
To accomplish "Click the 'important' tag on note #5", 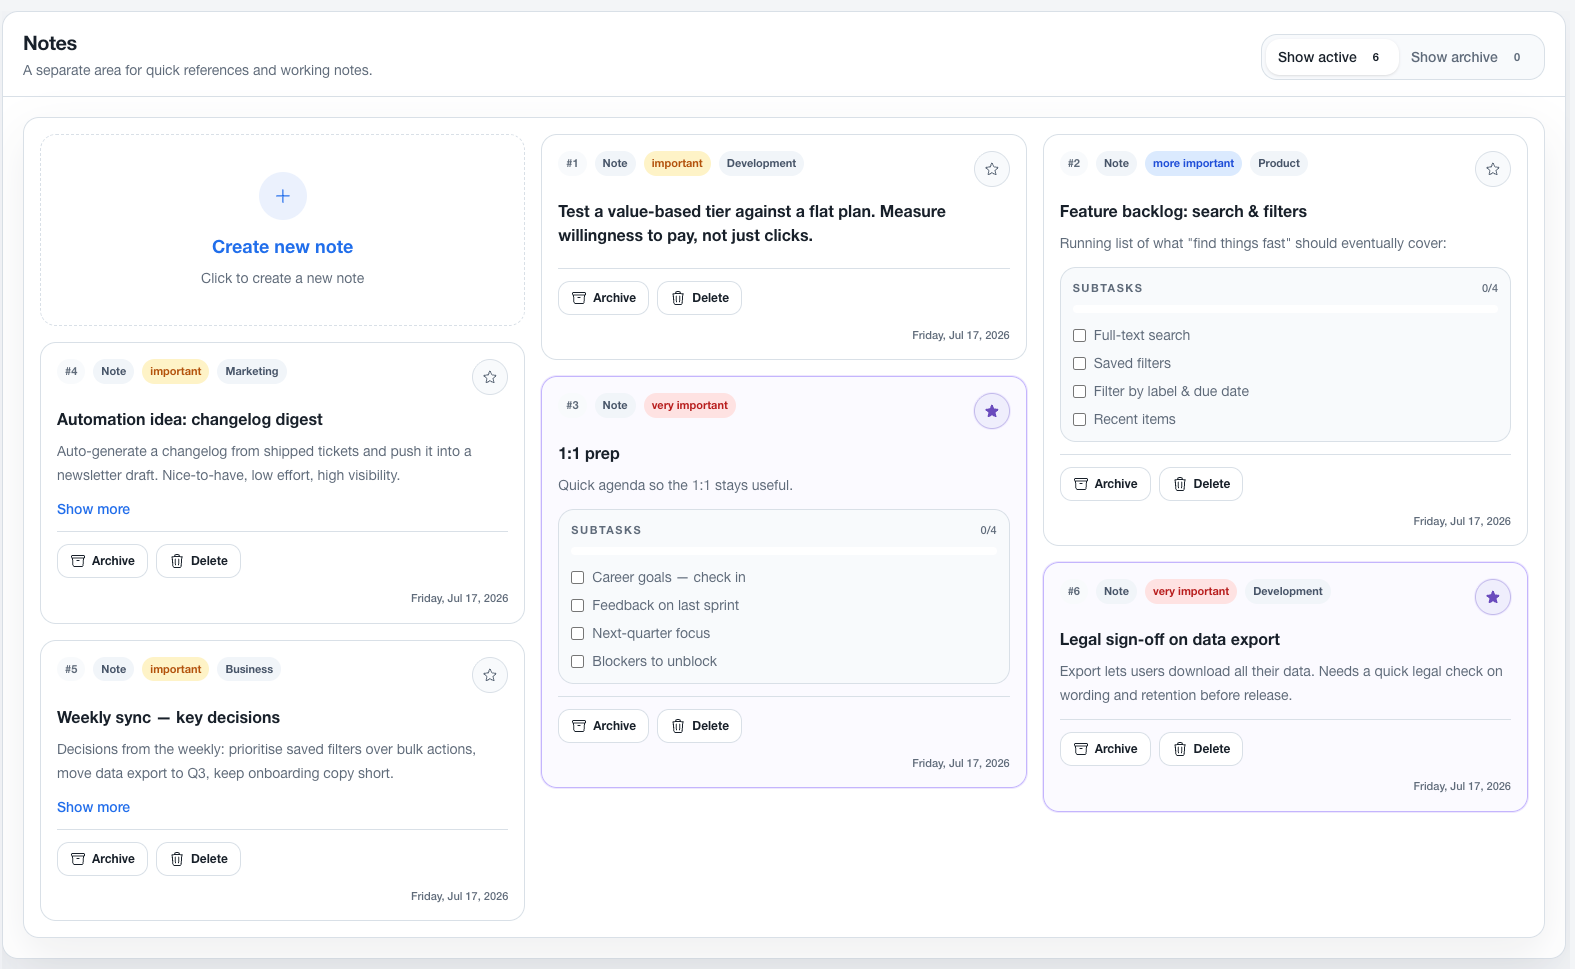I will [x=176, y=670].
